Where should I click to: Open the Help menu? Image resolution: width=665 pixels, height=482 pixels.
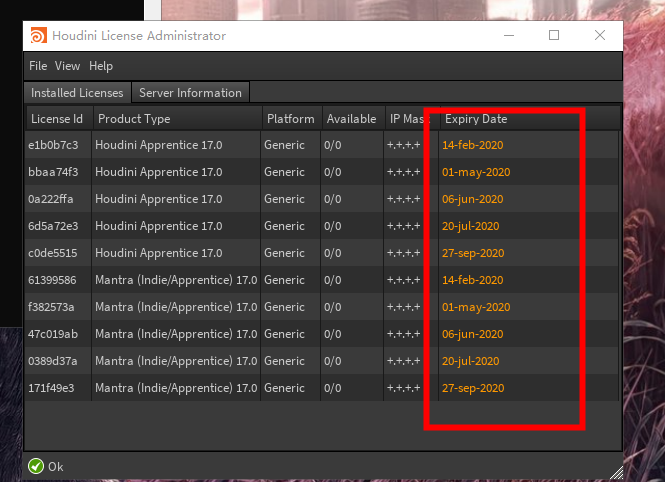point(101,66)
